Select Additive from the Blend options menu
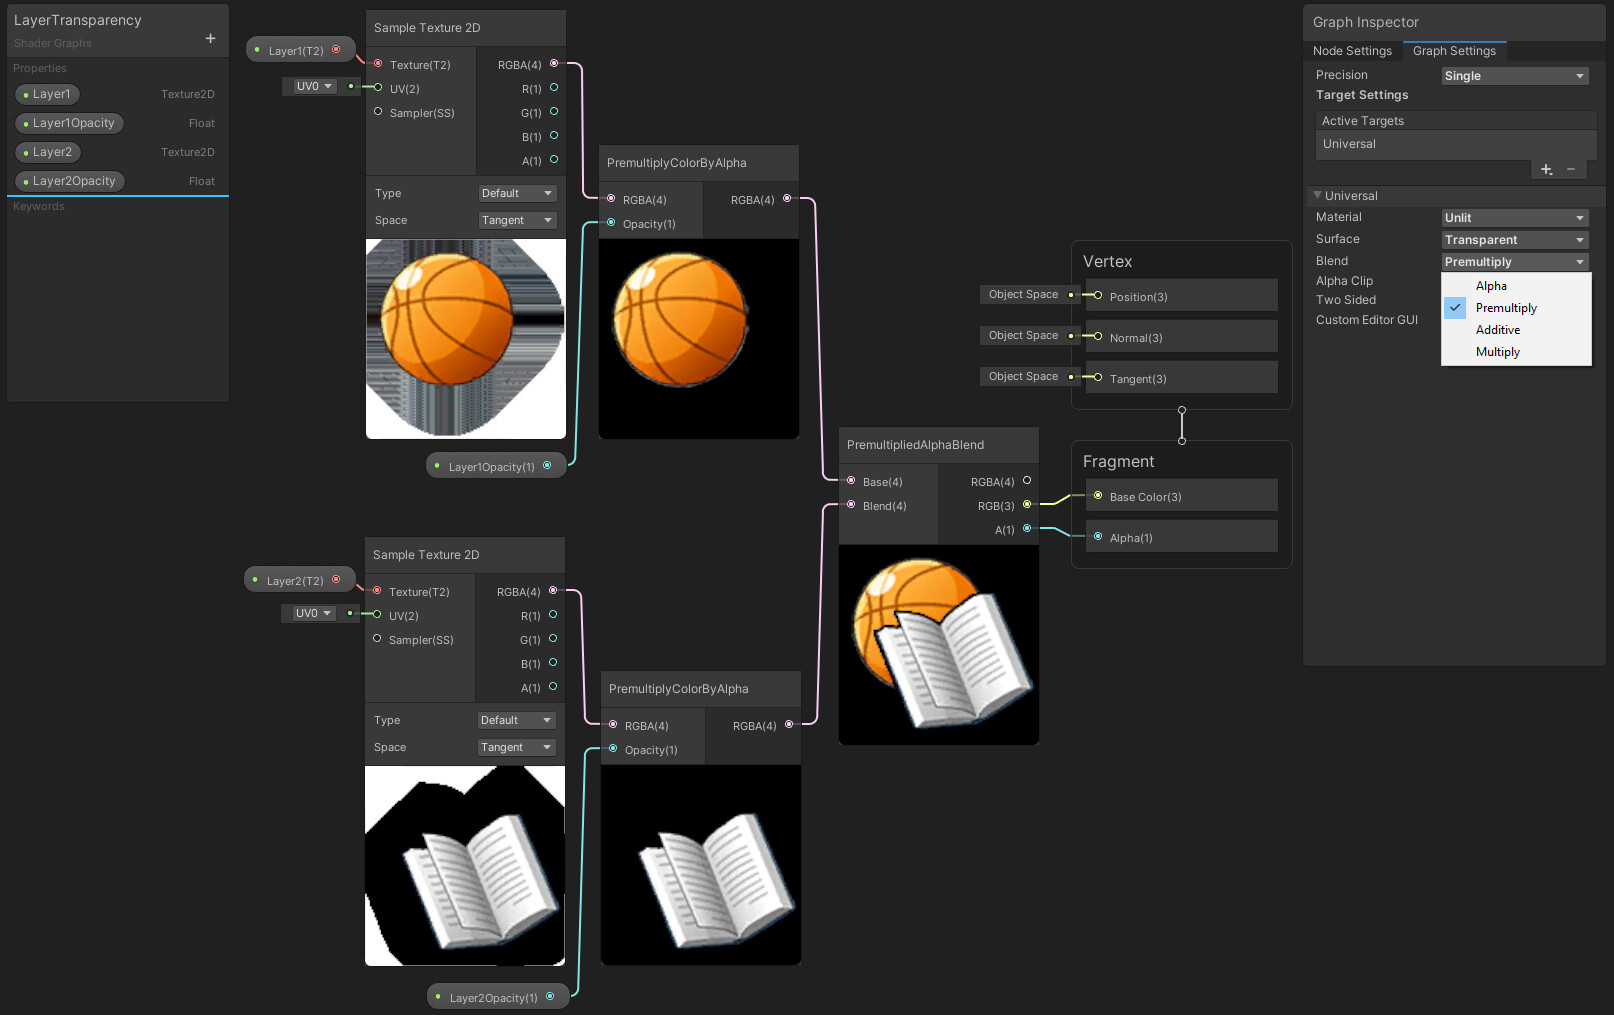1614x1015 pixels. point(1497,329)
